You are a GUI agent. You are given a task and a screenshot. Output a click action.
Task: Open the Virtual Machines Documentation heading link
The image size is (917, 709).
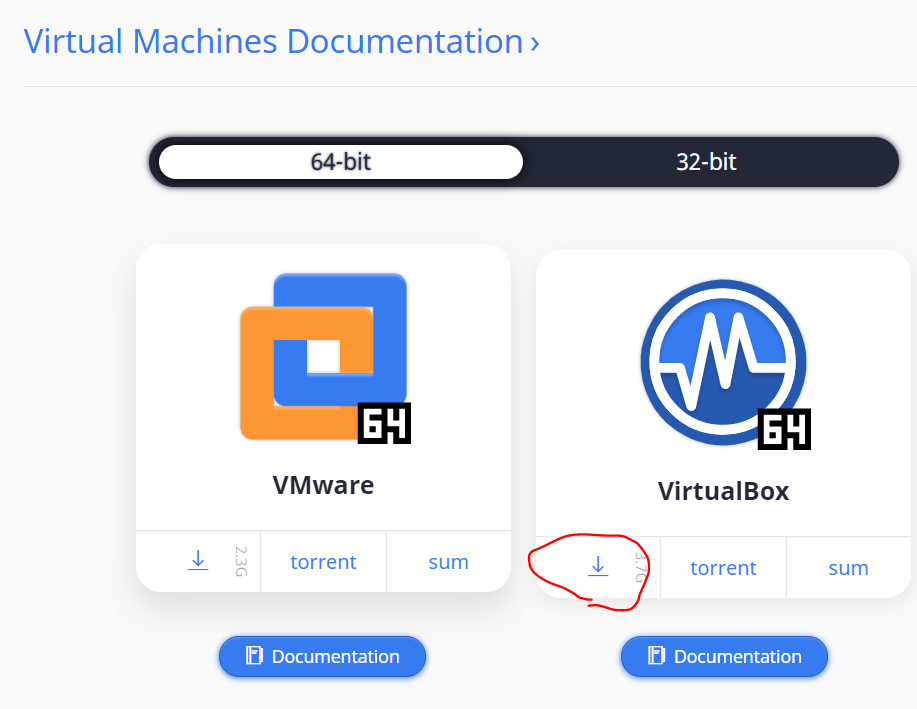(x=281, y=42)
